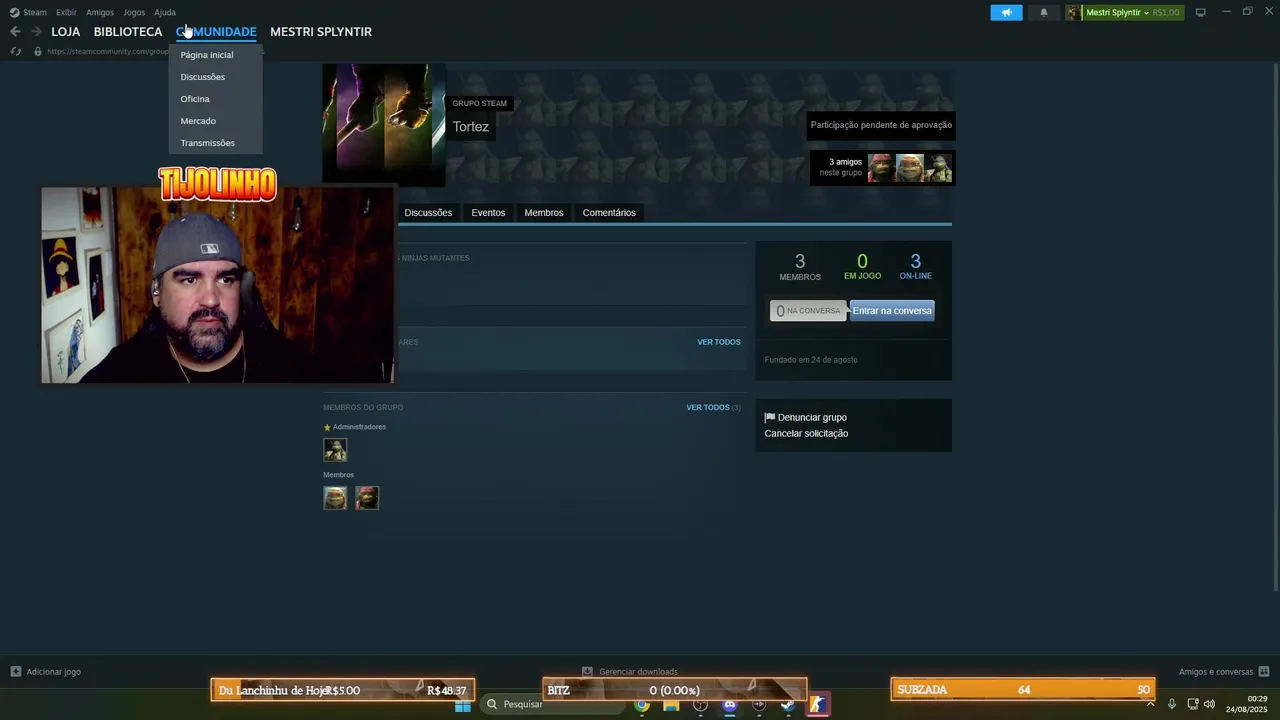Click the Steam logo at top left
The height and width of the screenshot is (720, 1280).
coord(14,13)
